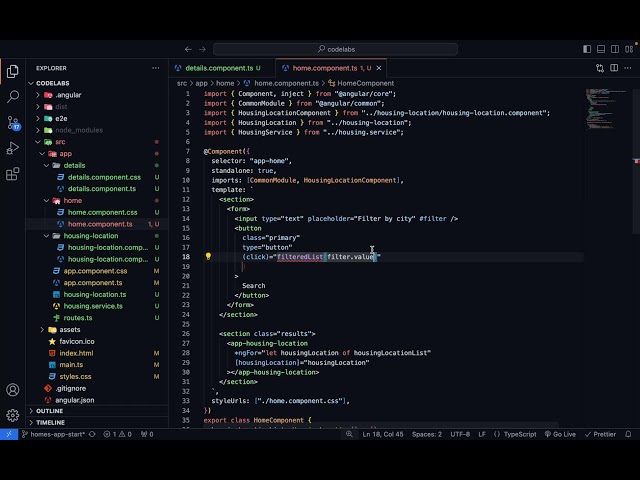
Task: Open notifications bell icon
Action: (x=629, y=434)
